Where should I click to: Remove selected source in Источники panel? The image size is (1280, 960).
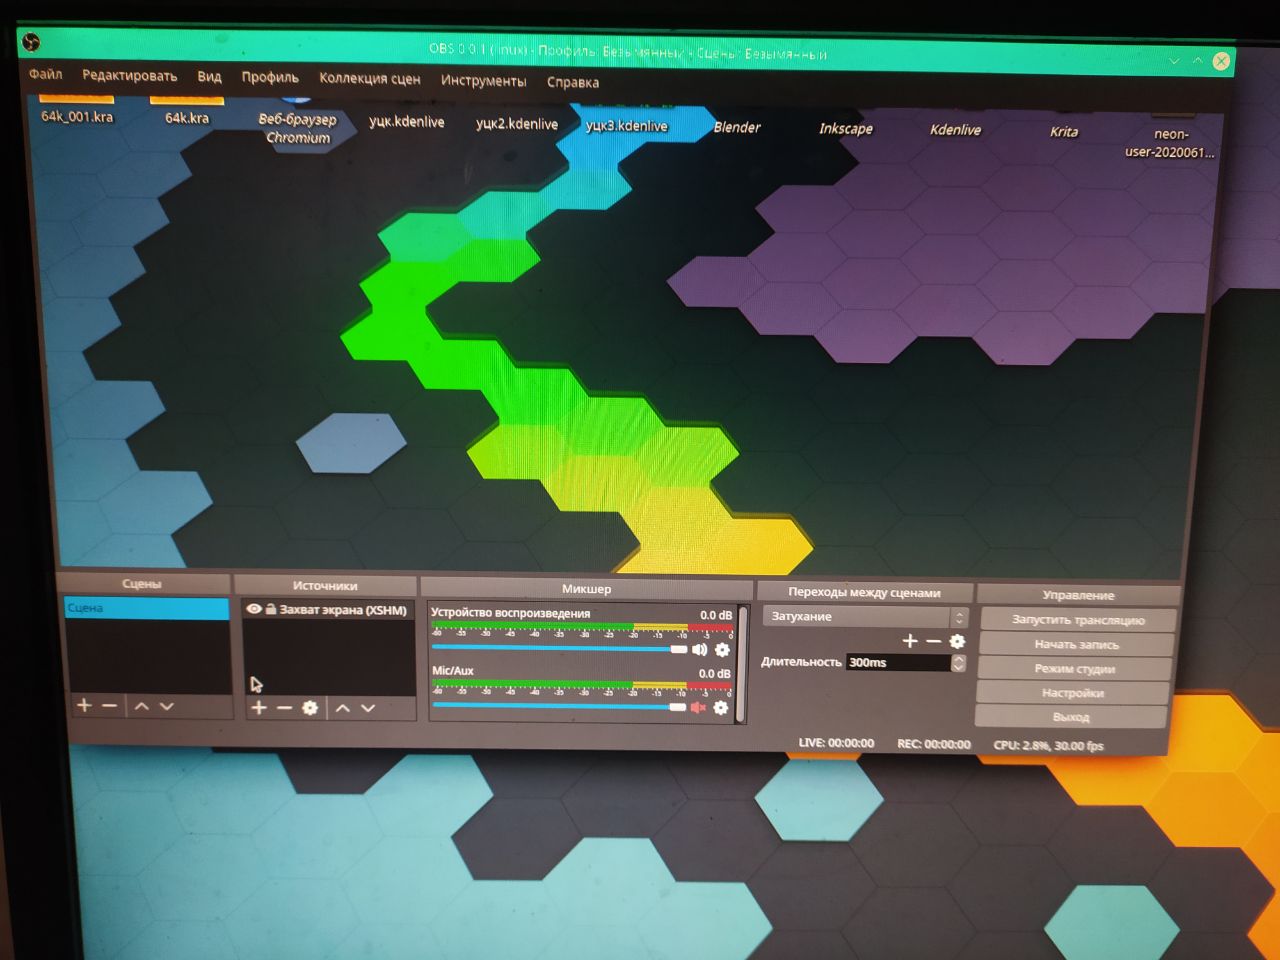point(284,708)
